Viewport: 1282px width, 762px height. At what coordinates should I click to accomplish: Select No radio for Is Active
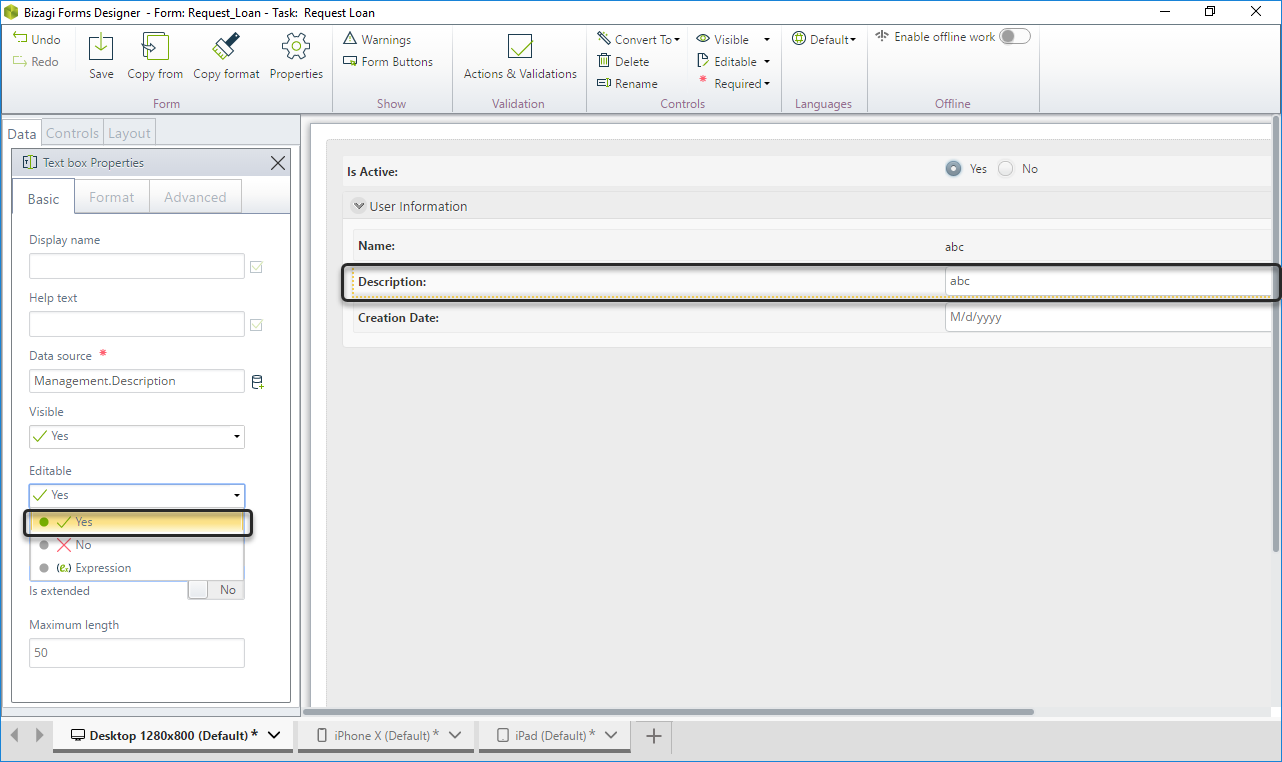[x=1005, y=169]
